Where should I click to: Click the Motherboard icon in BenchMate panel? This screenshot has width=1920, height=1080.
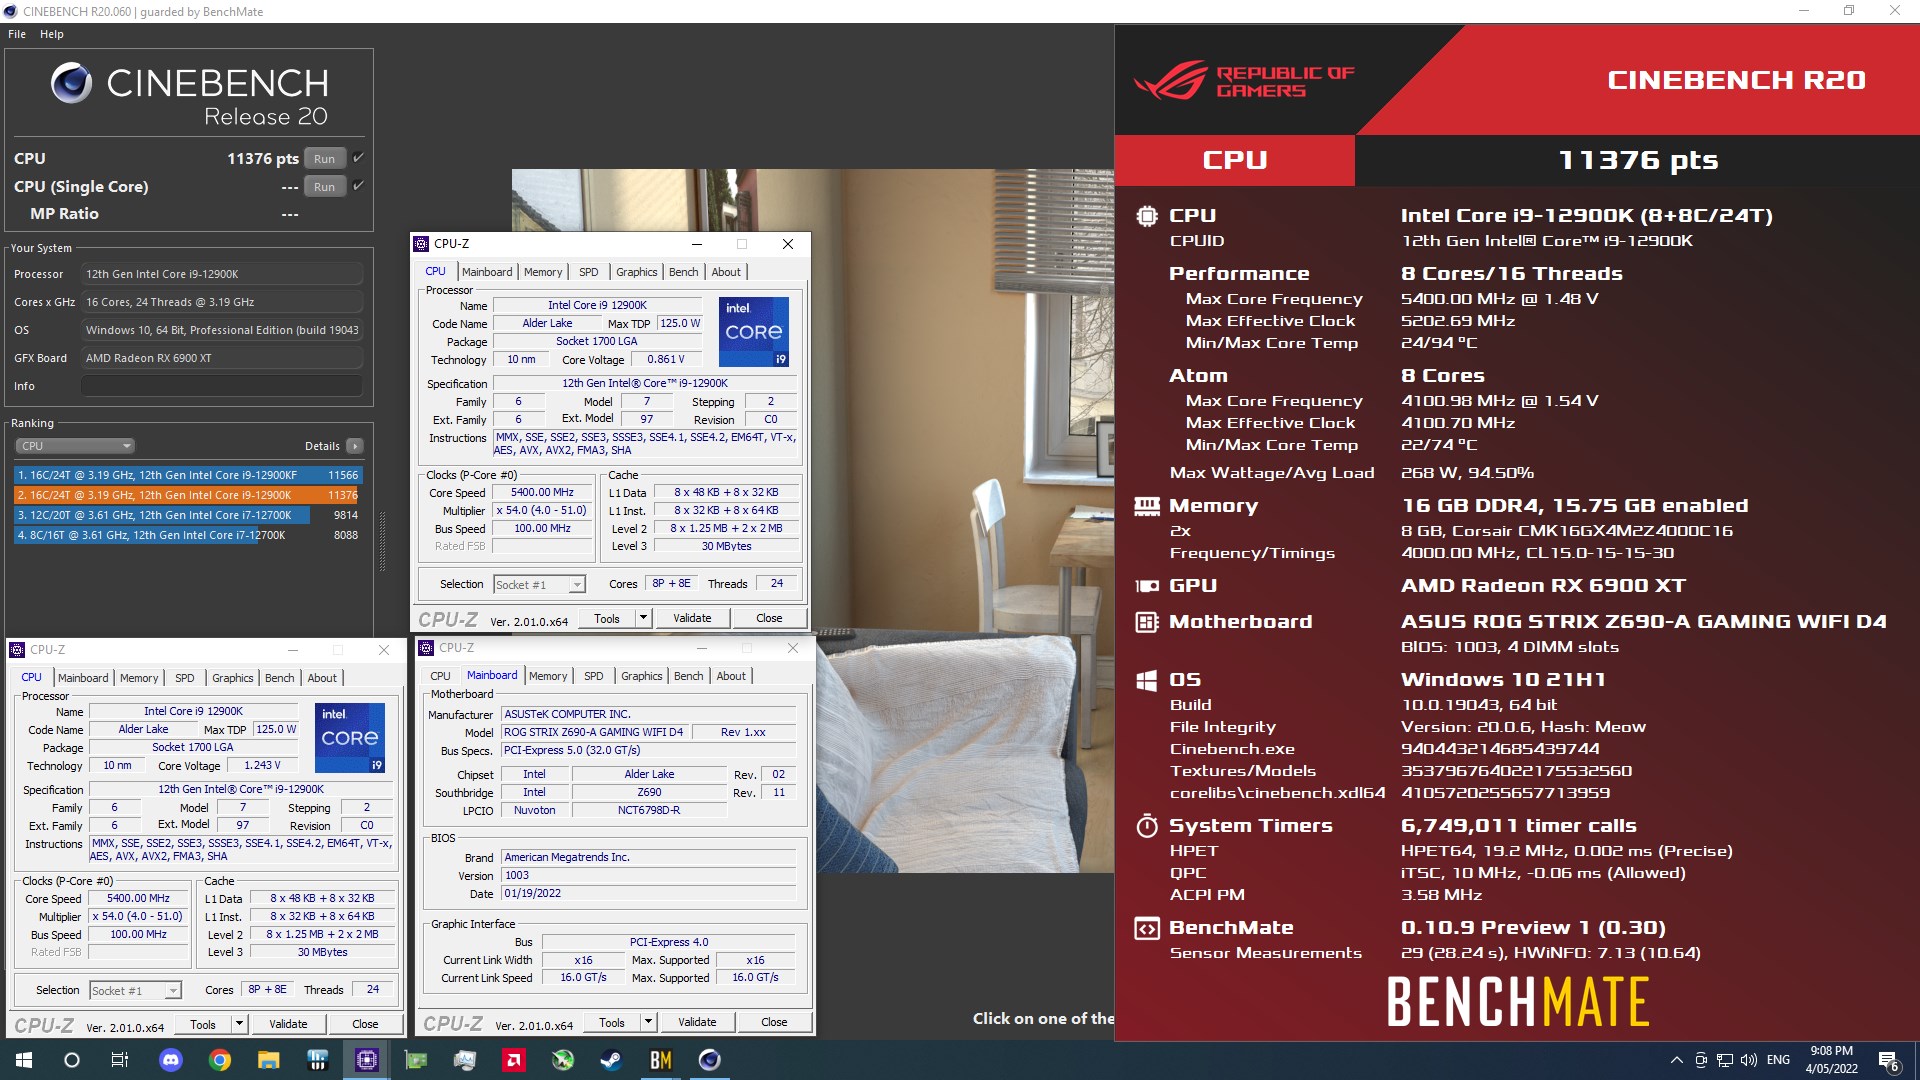(x=1147, y=622)
